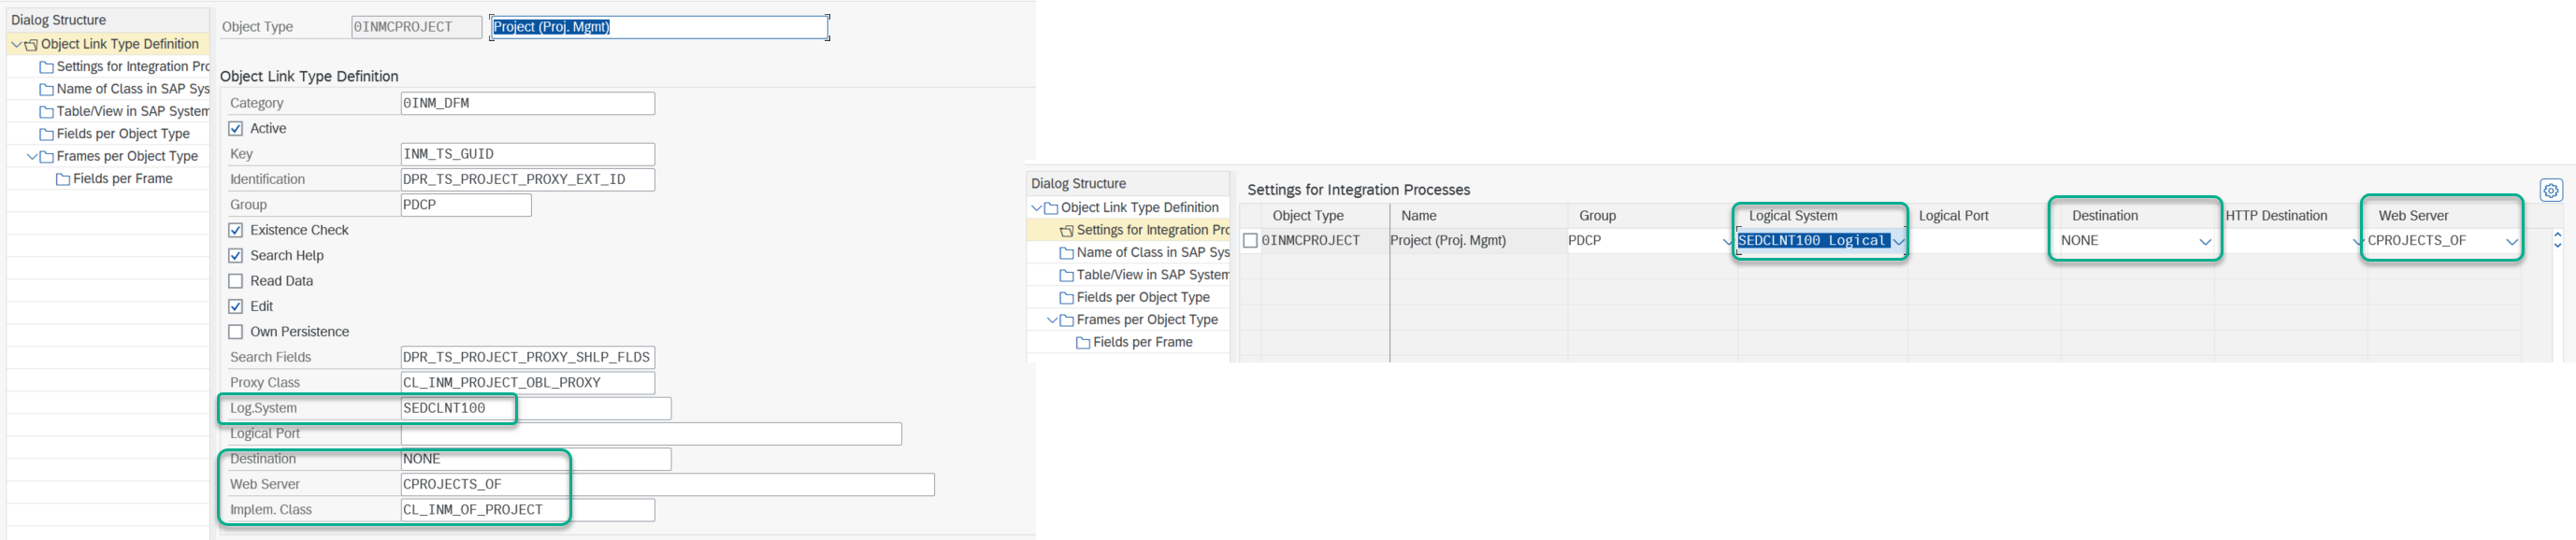Click the Logical Port column header

click(1953, 216)
